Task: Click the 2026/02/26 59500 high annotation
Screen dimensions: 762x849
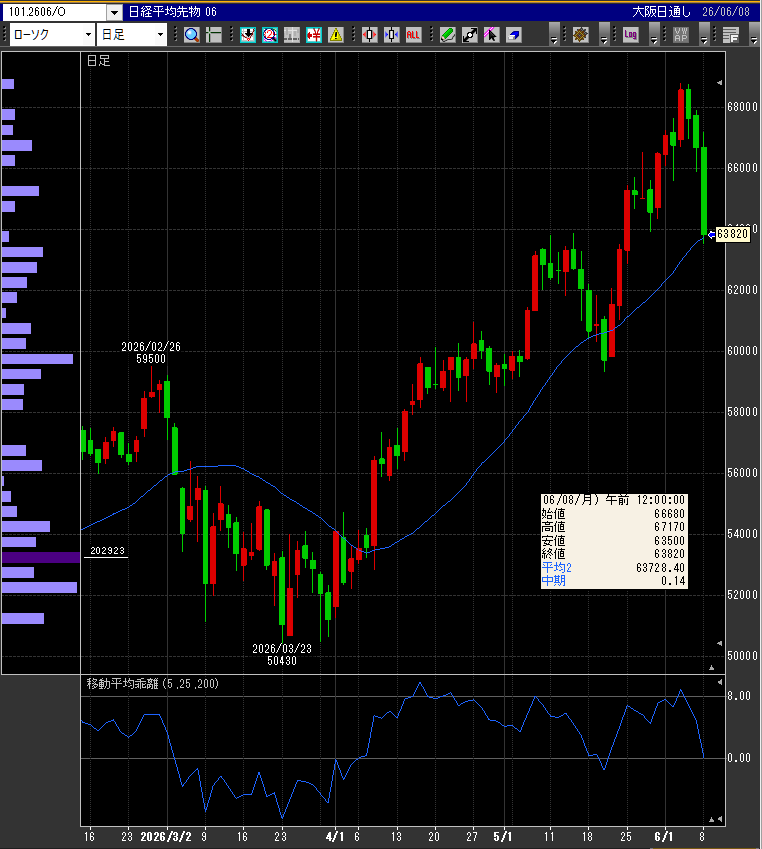Action: point(151,352)
